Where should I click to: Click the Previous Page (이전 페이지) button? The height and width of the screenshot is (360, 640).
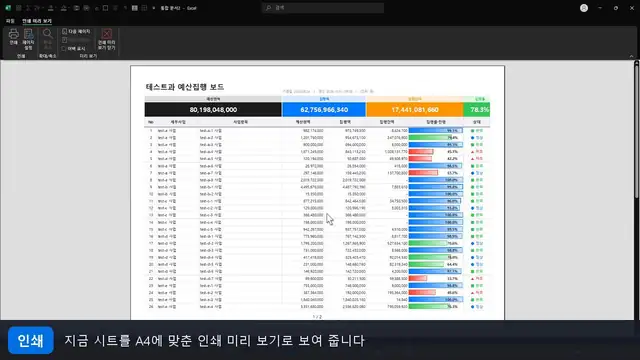click(x=76, y=40)
